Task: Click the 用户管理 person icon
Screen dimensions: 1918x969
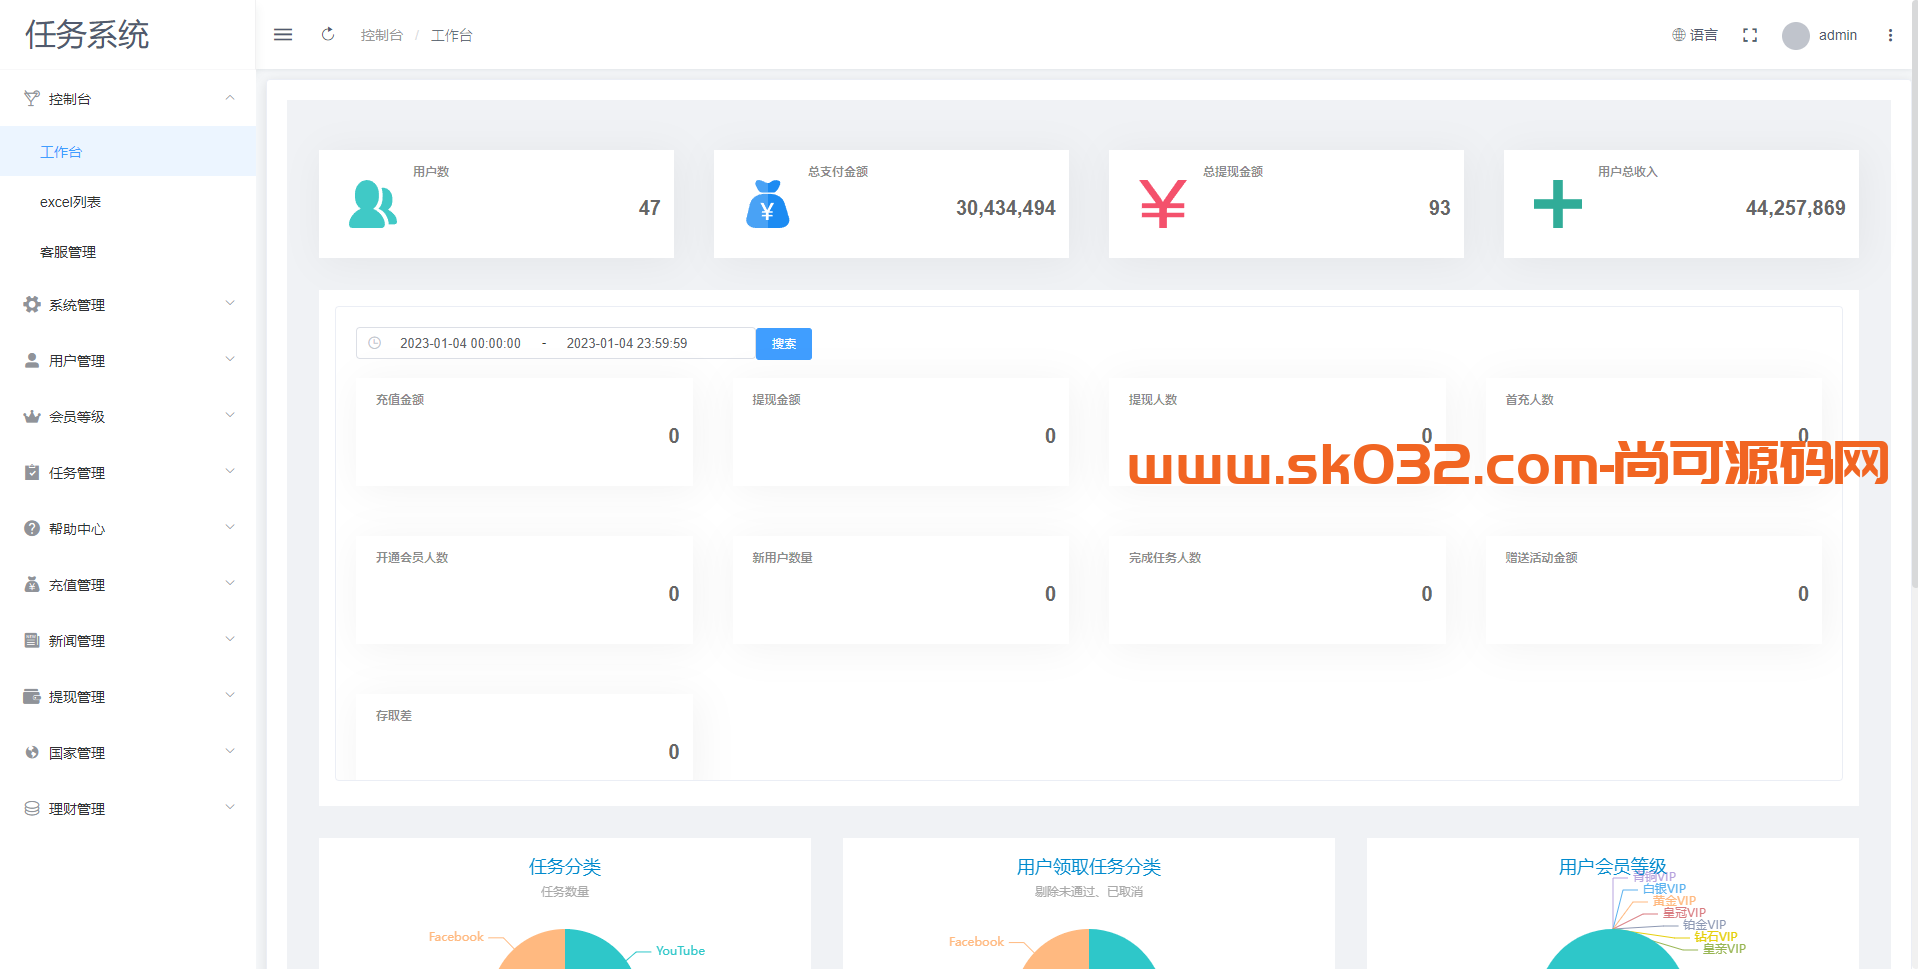Action: point(32,360)
